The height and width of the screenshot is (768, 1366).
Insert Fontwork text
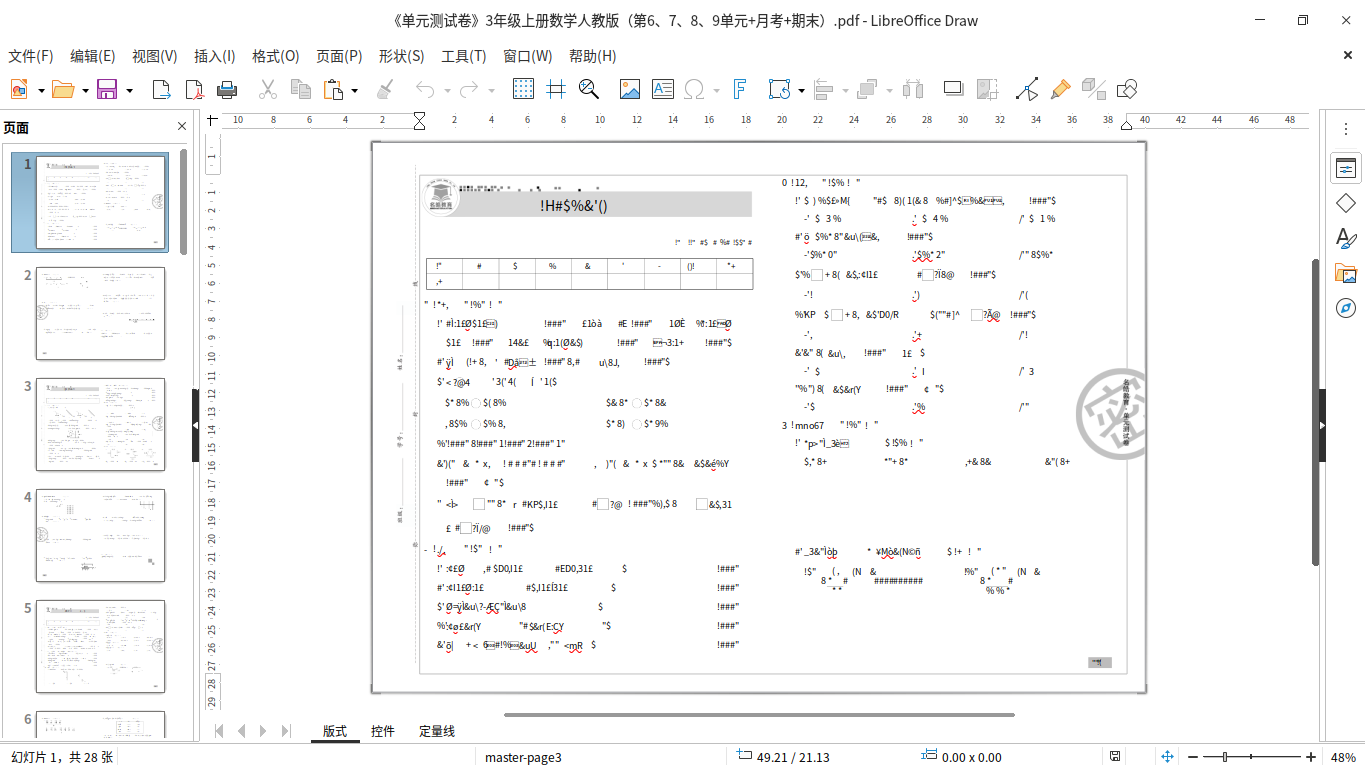point(739,89)
